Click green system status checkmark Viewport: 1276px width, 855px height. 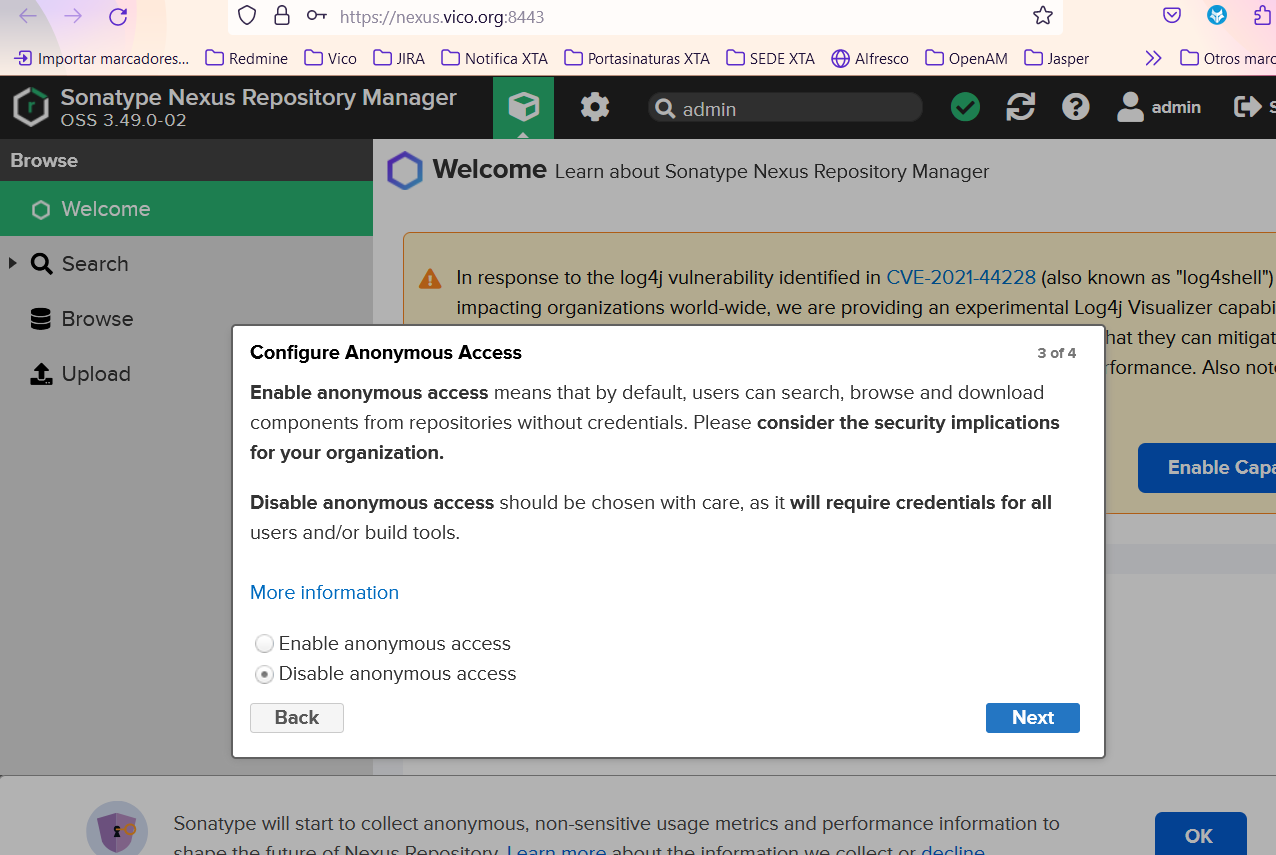tap(965, 107)
